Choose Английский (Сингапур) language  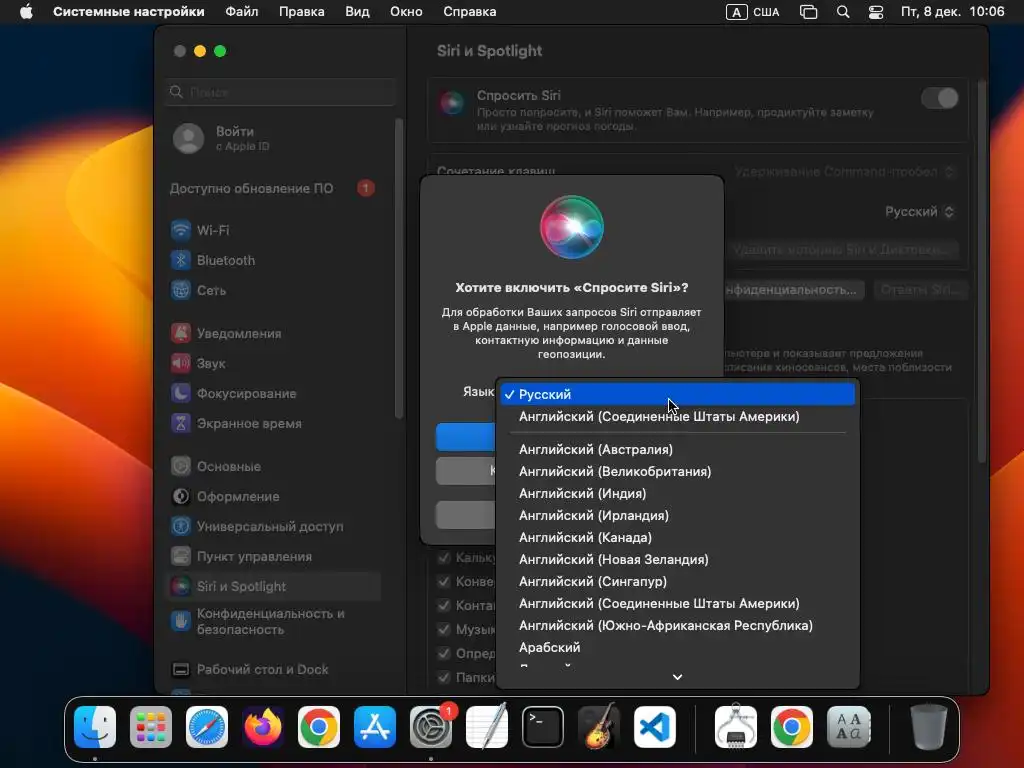pyautogui.click(x=677, y=581)
